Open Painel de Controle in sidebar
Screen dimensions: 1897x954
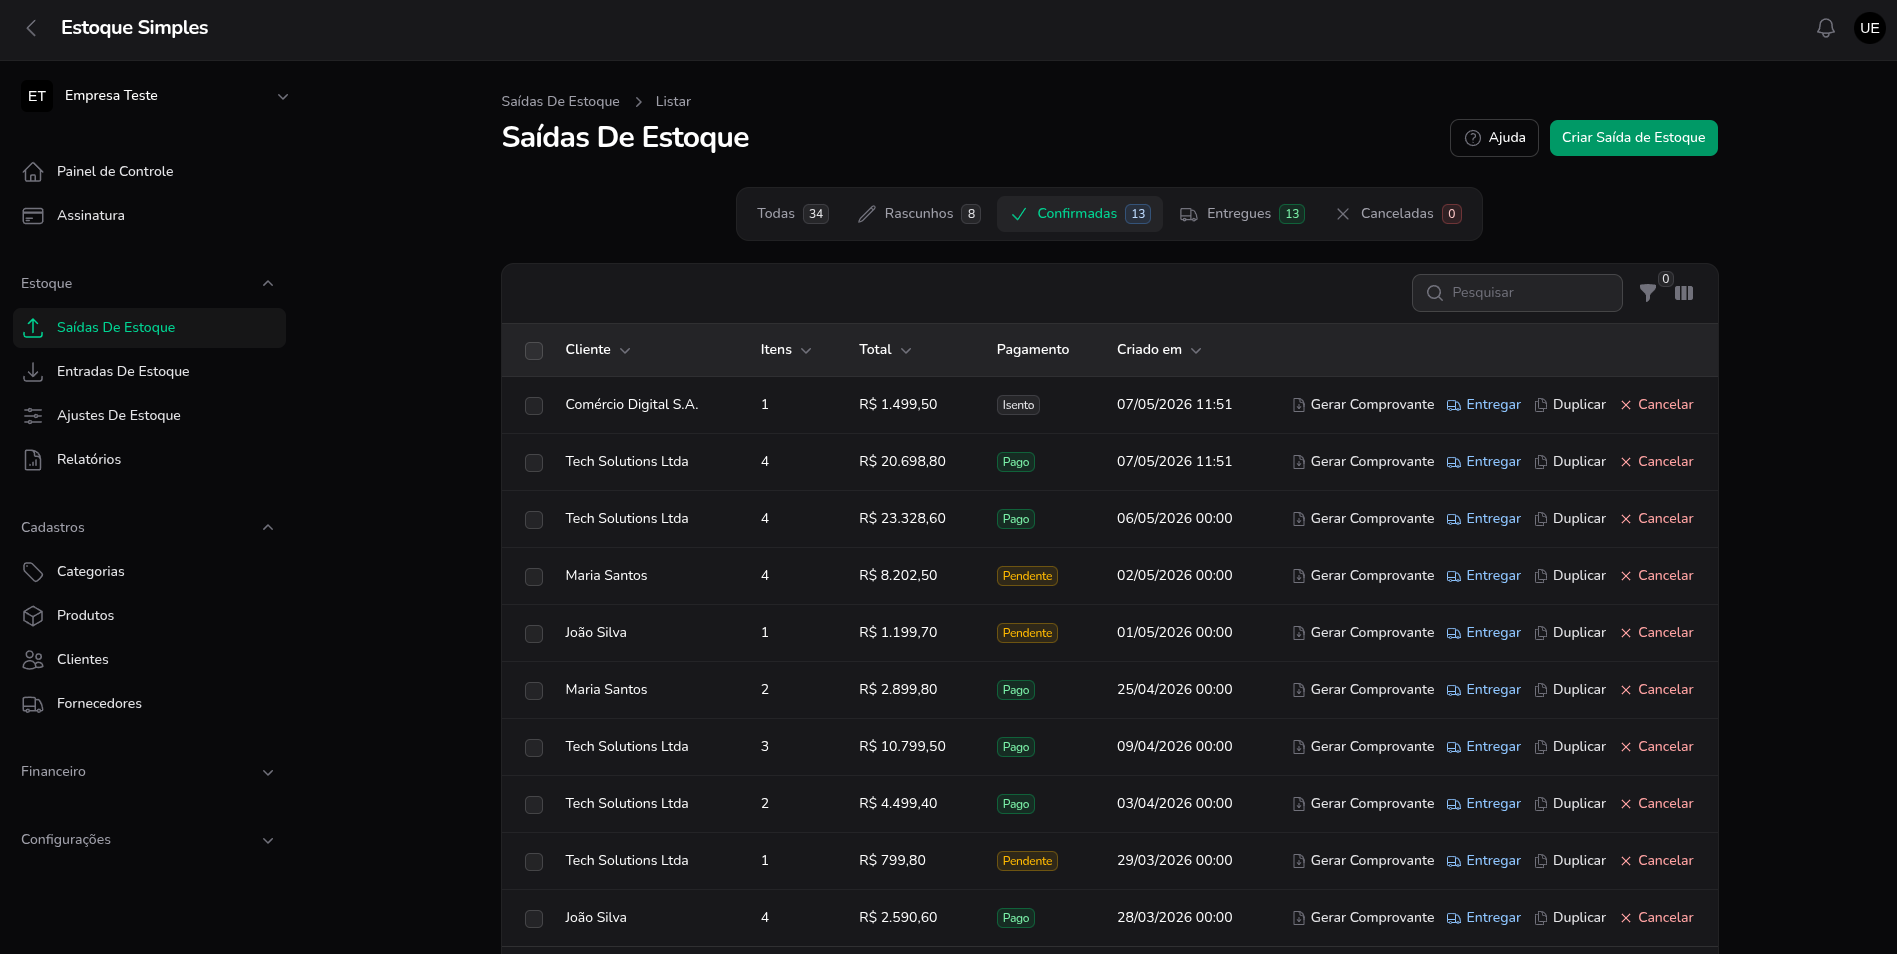pos(149,172)
